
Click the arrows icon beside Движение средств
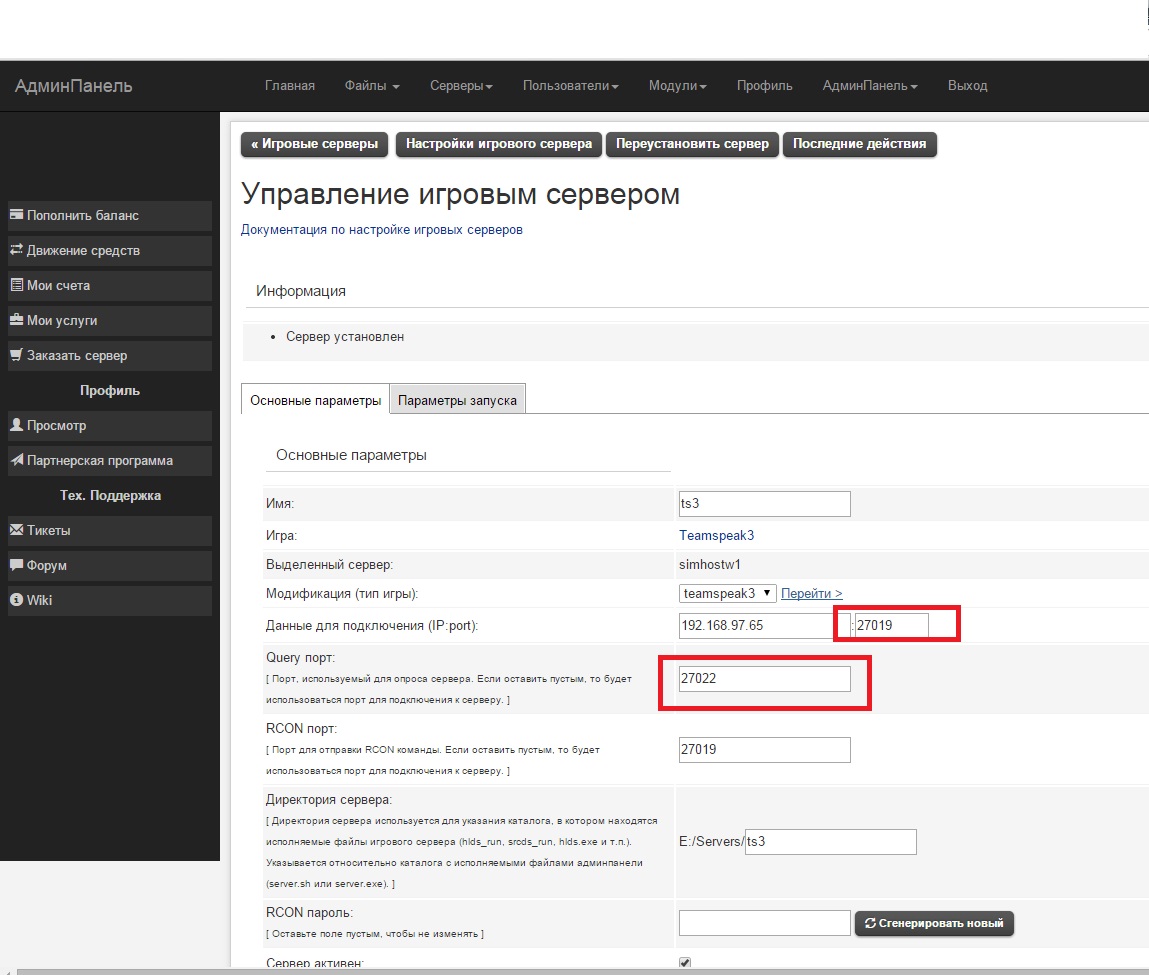[x=16, y=250]
